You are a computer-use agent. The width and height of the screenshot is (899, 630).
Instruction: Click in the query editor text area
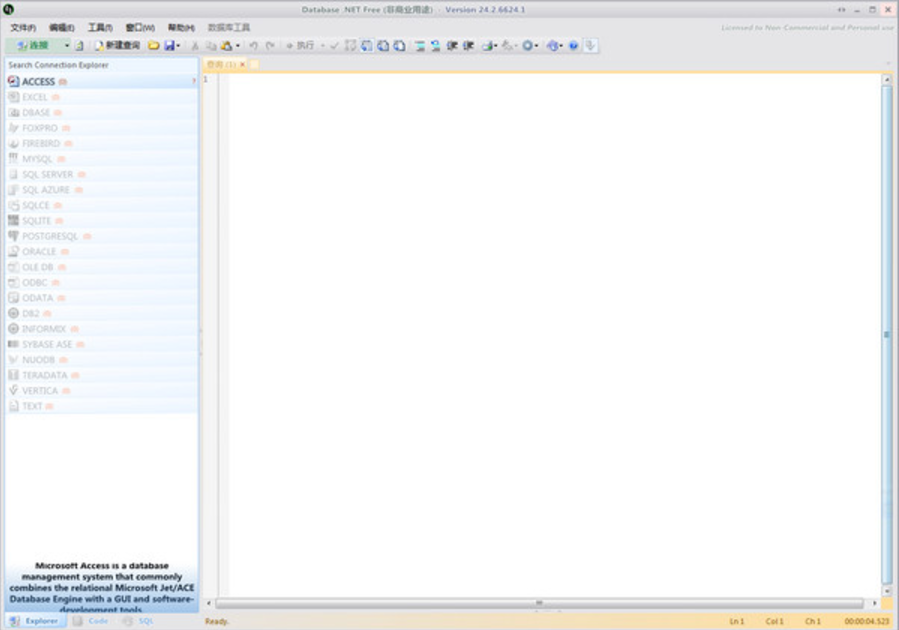[x=553, y=335]
